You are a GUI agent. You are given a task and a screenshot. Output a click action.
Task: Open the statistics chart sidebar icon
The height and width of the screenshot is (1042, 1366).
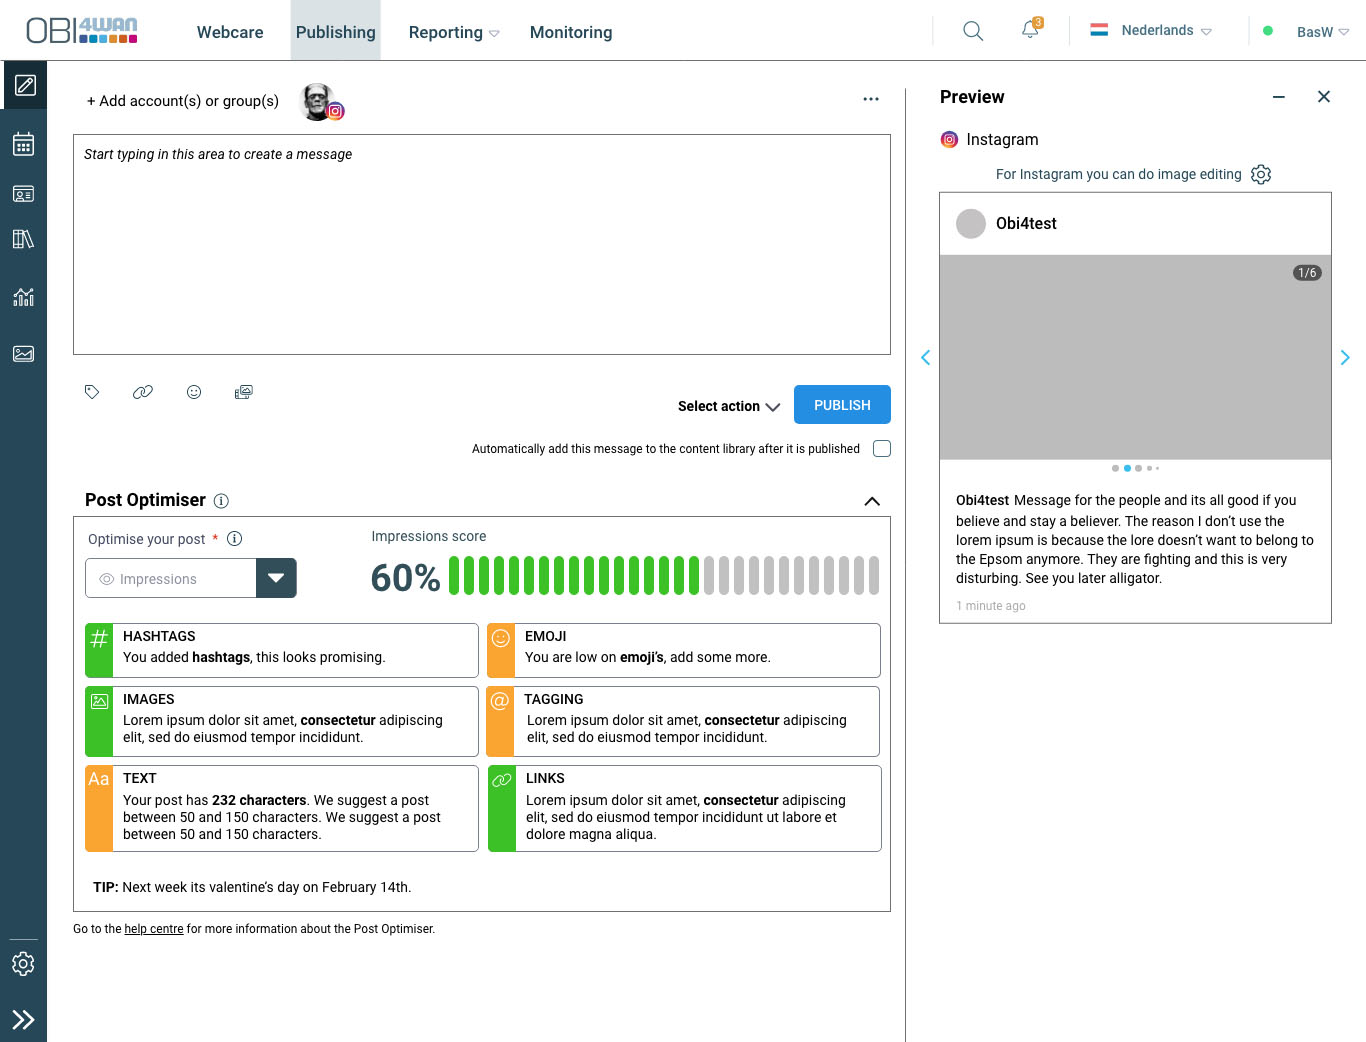click(x=23, y=296)
